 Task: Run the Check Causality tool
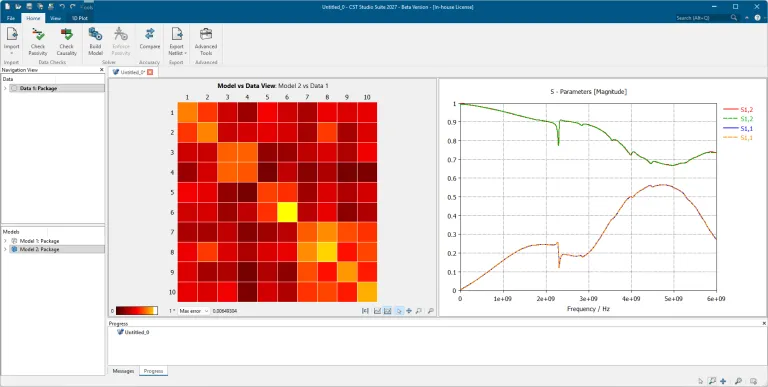[x=67, y=42]
